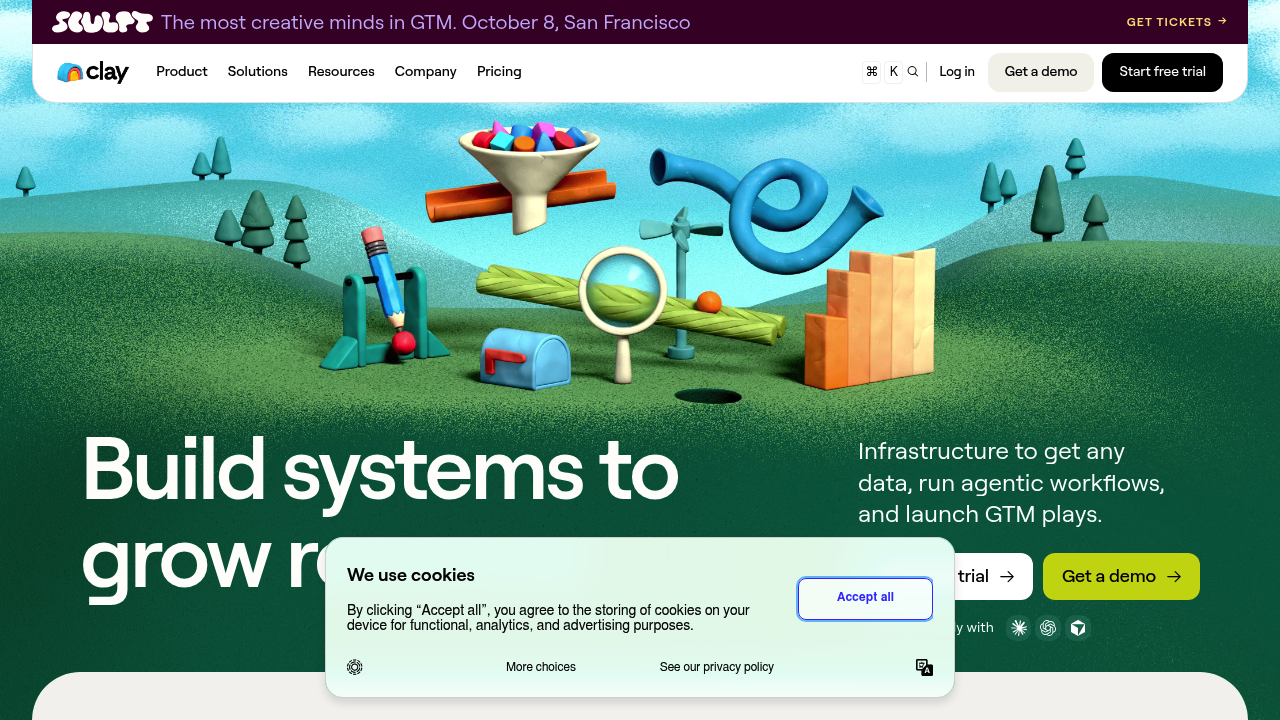1280x720 pixels.
Task: Open search with the magnifier icon
Action: [x=912, y=72]
